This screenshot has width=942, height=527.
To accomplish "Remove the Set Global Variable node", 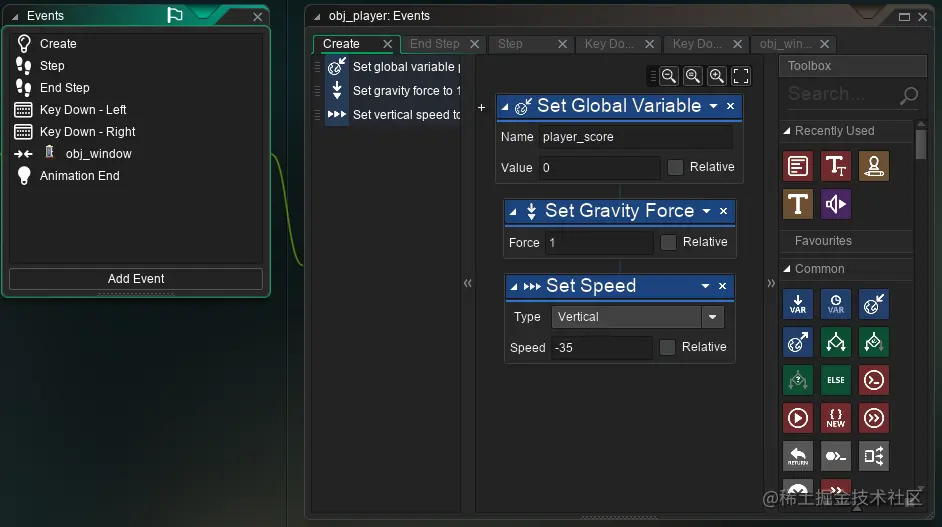I will (731, 106).
